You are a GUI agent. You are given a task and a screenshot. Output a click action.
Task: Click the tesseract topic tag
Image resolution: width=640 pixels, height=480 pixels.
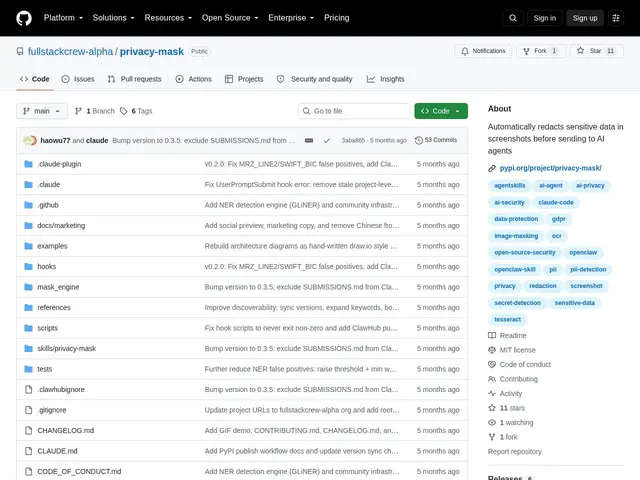pos(507,320)
